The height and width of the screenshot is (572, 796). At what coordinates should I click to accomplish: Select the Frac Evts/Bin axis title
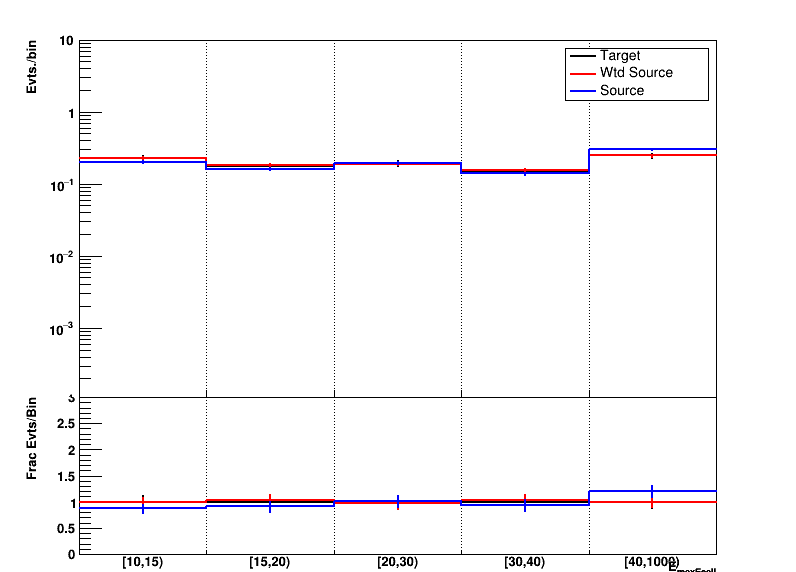click(33, 438)
